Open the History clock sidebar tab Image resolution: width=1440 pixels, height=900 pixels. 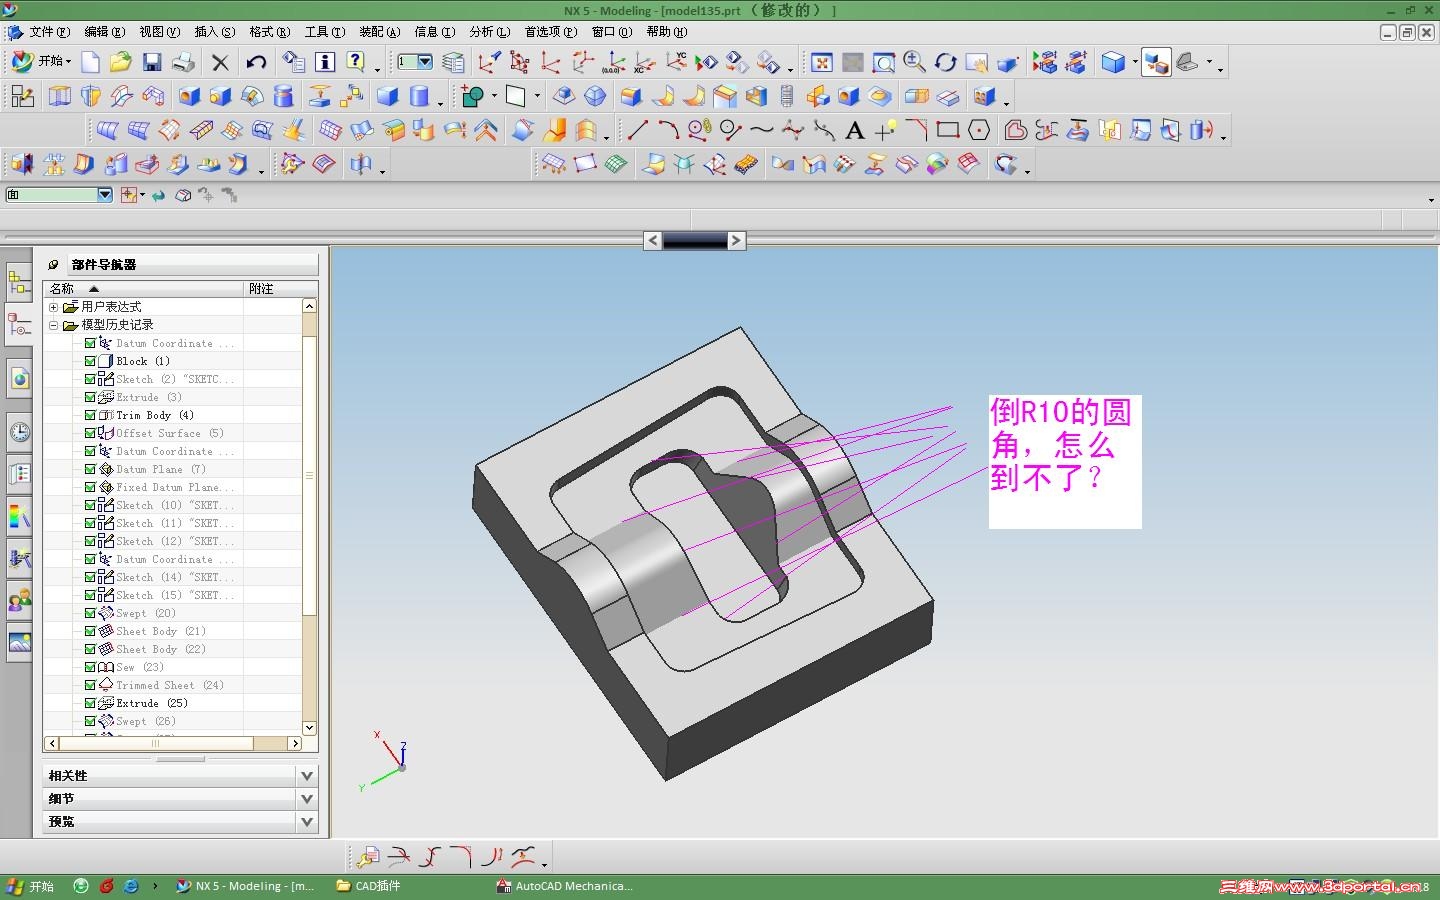pyautogui.click(x=19, y=432)
